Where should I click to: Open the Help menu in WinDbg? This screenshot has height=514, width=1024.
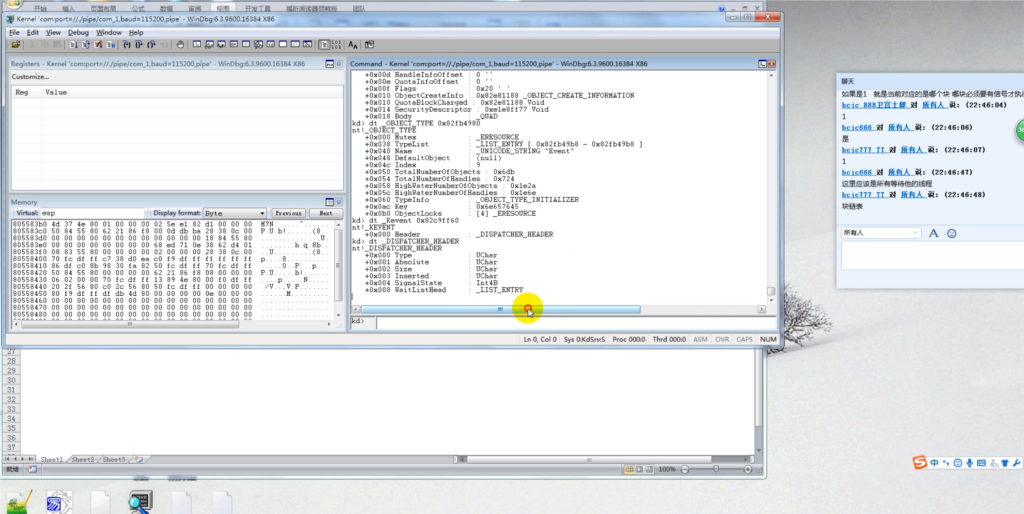[x=136, y=32]
